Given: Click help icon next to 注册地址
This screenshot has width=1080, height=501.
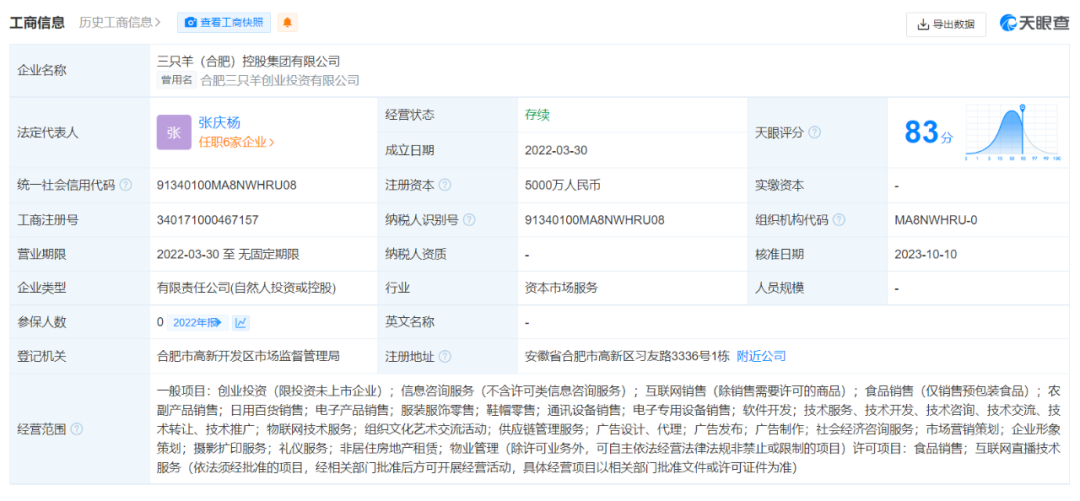Looking at the screenshot, I should coord(445,356).
